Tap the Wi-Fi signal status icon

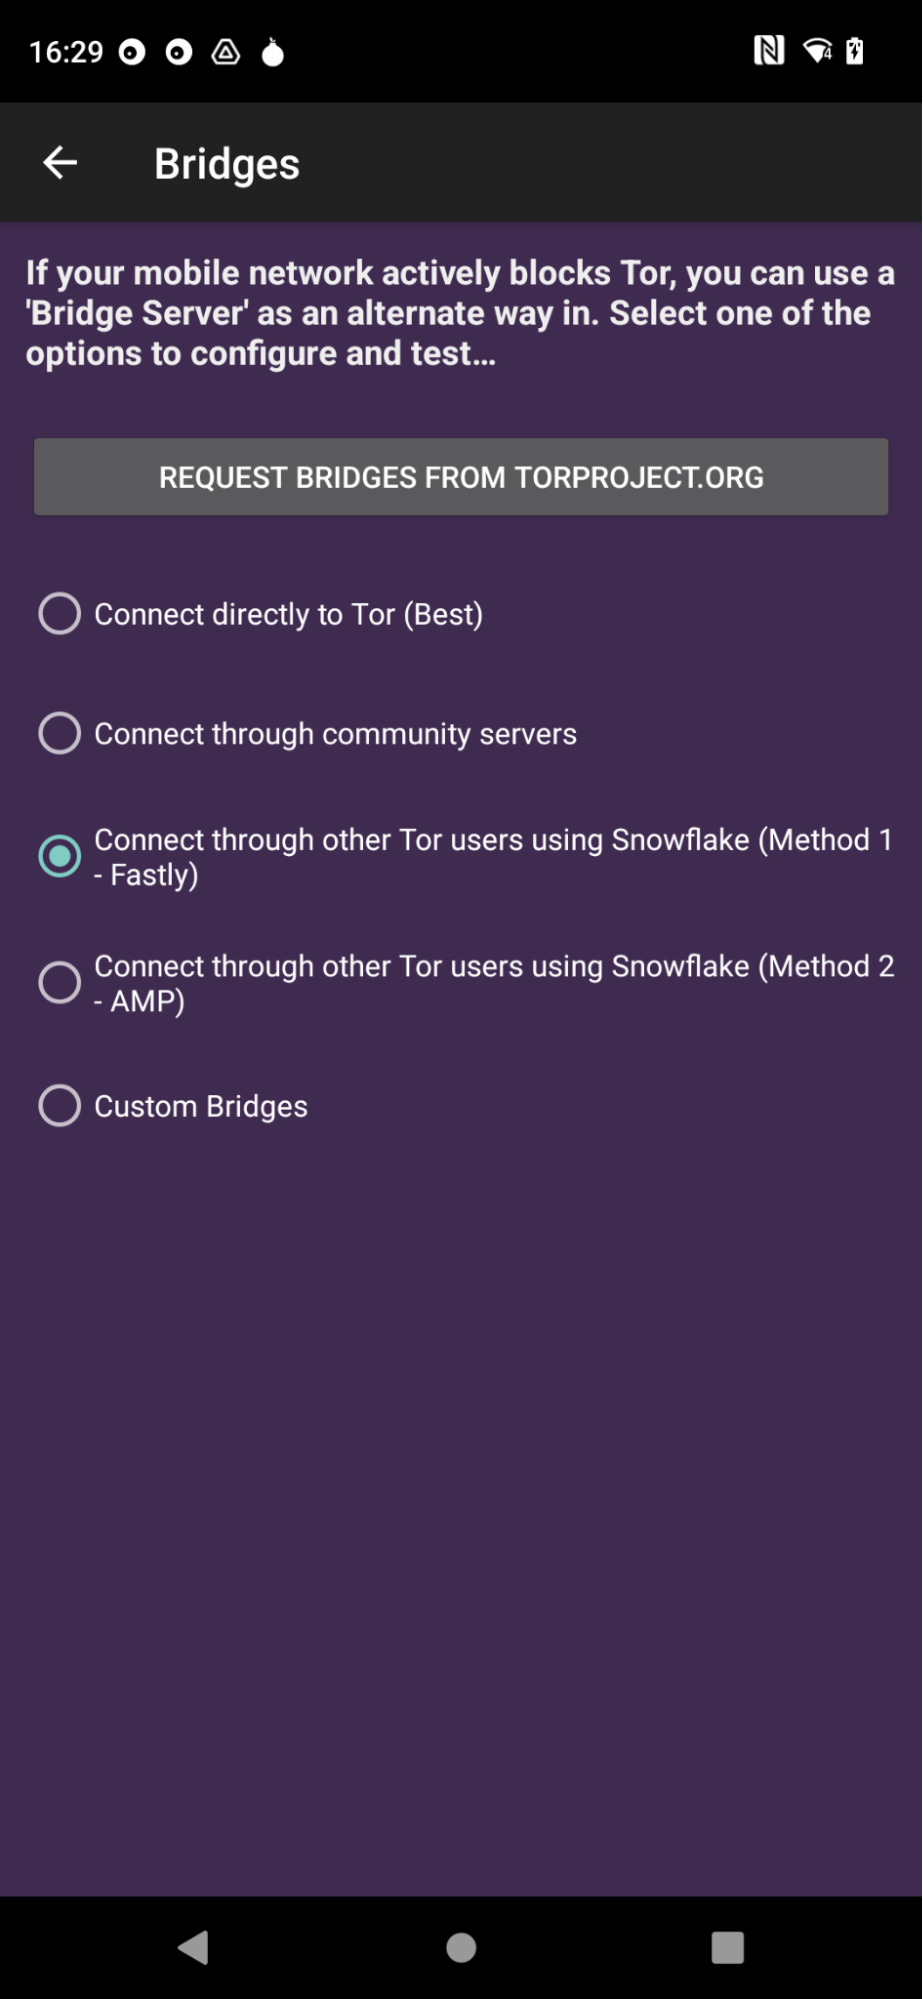(817, 50)
